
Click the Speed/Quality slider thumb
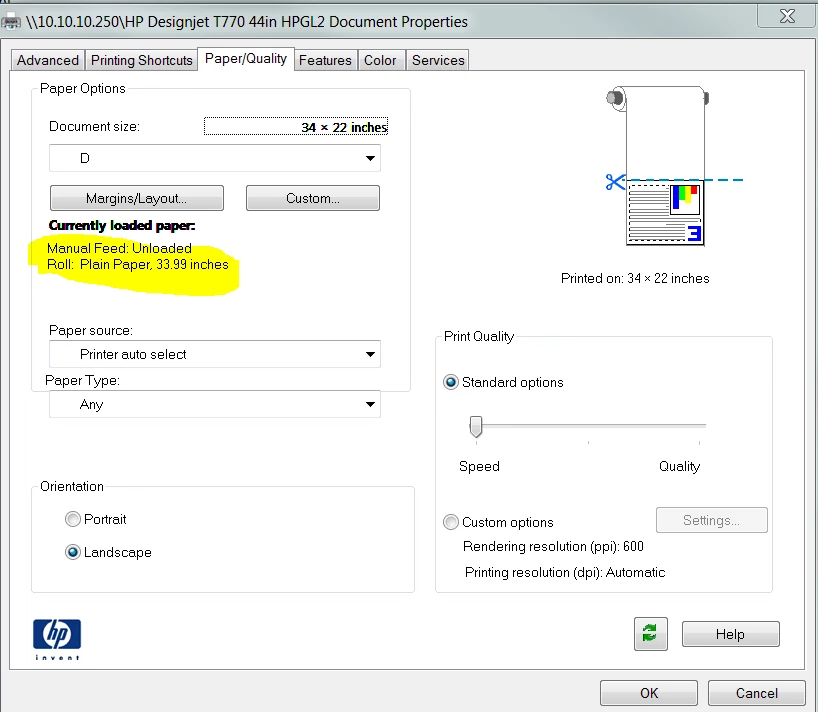click(x=476, y=427)
